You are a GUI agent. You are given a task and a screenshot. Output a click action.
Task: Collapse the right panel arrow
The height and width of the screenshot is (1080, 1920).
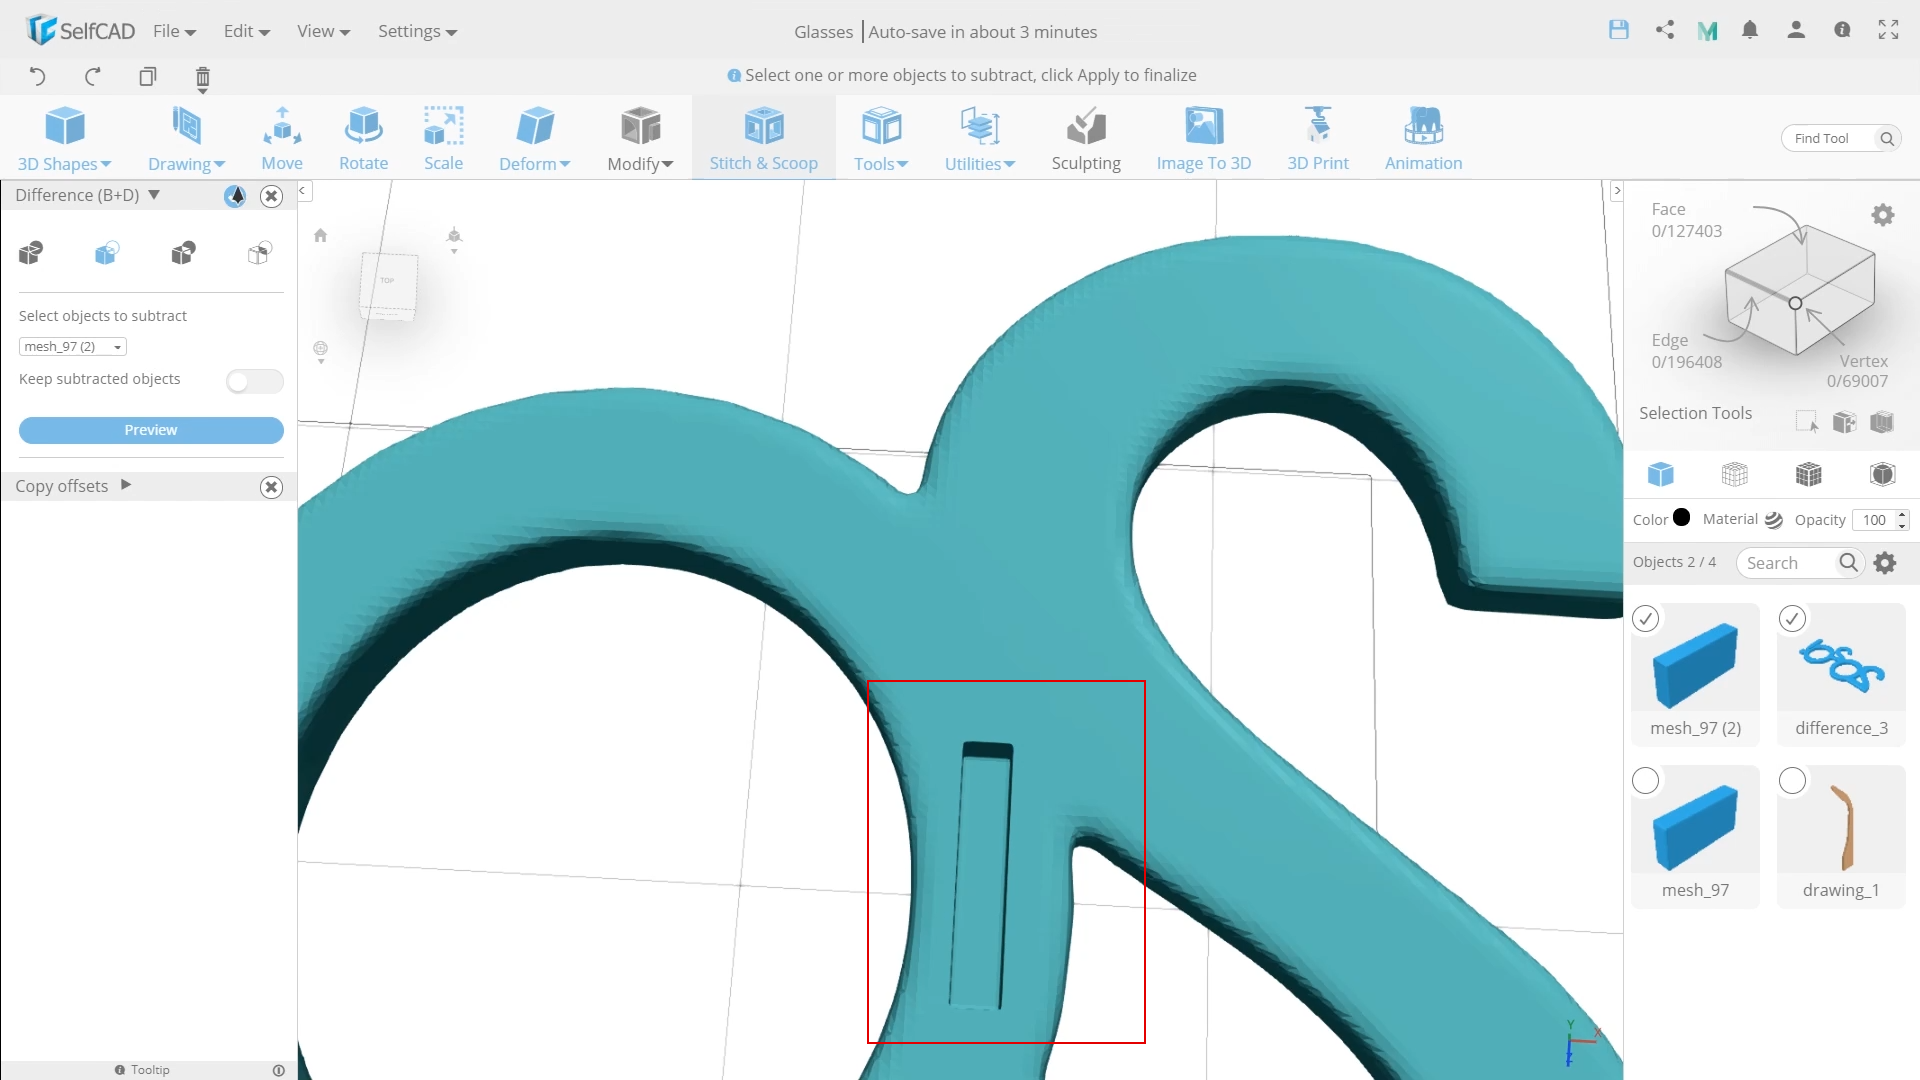pyautogui.click(x=1616, y=190)
